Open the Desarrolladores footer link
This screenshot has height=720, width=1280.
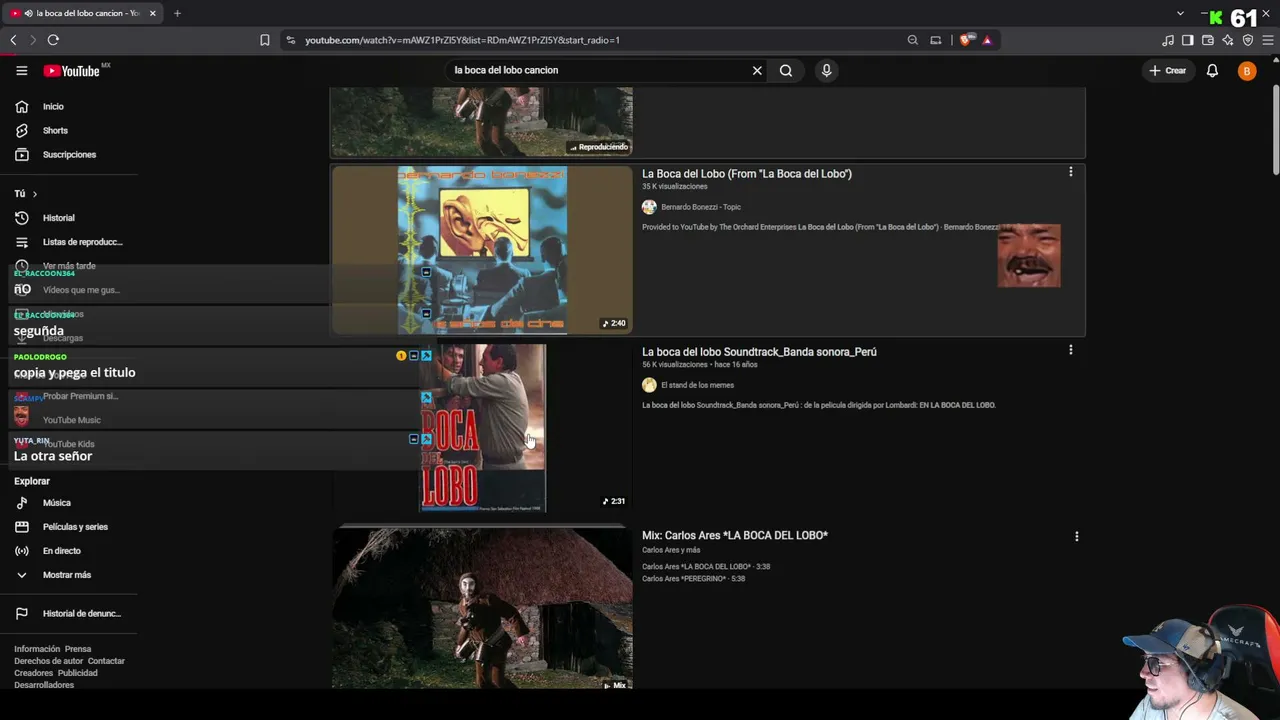coord(44,685)
